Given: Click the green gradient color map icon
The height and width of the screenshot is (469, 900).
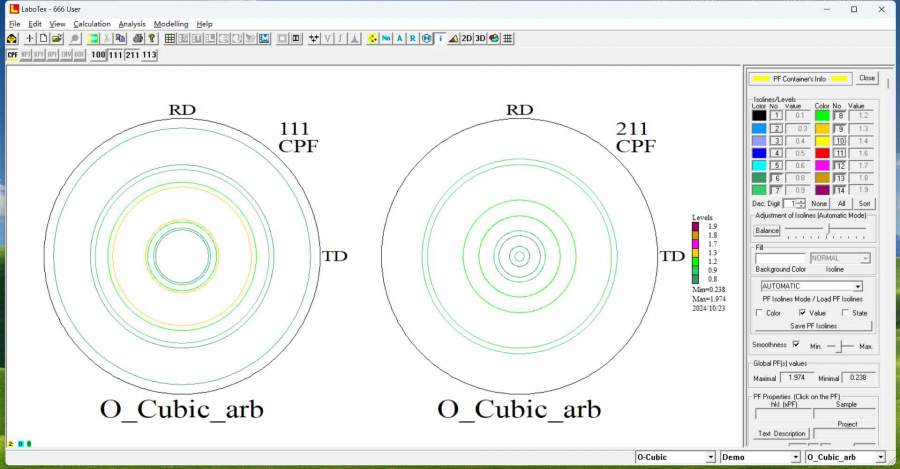Looking at the screenshot, I should tap(93, 38).
